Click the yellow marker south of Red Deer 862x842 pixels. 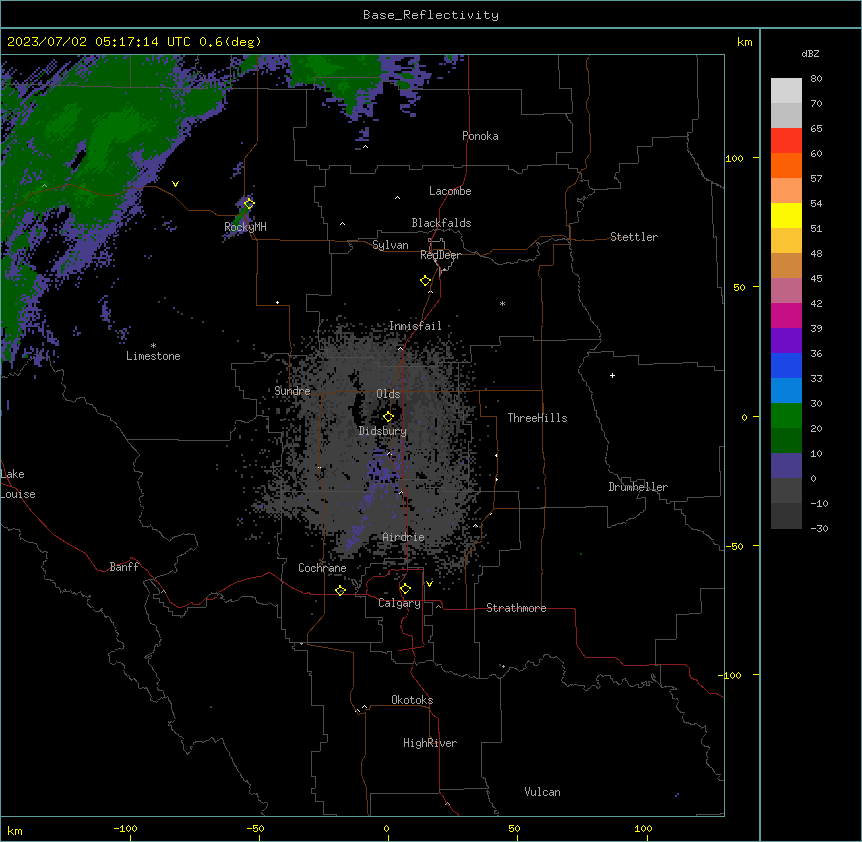click(x=425, y=280)
